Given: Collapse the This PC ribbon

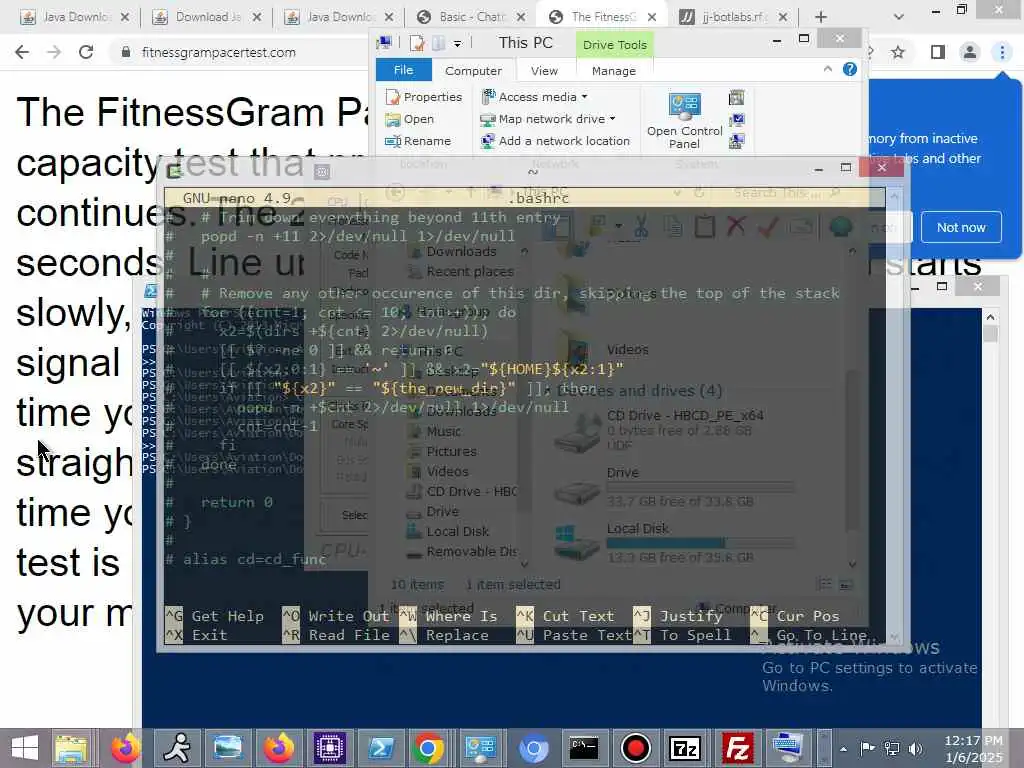Looking at the screenshot, I should click(x=827, y=69).
